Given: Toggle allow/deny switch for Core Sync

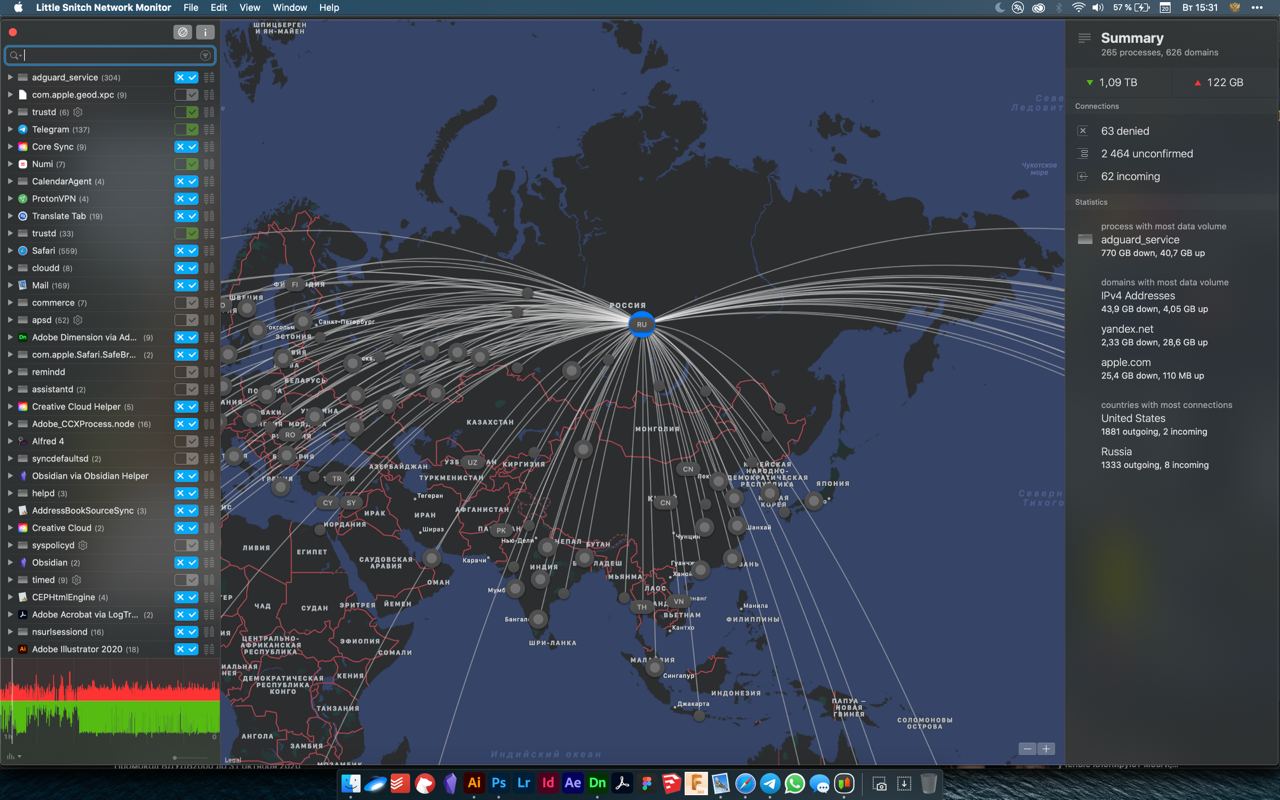Looking at the screenshot, I should (x=186, y=147).
